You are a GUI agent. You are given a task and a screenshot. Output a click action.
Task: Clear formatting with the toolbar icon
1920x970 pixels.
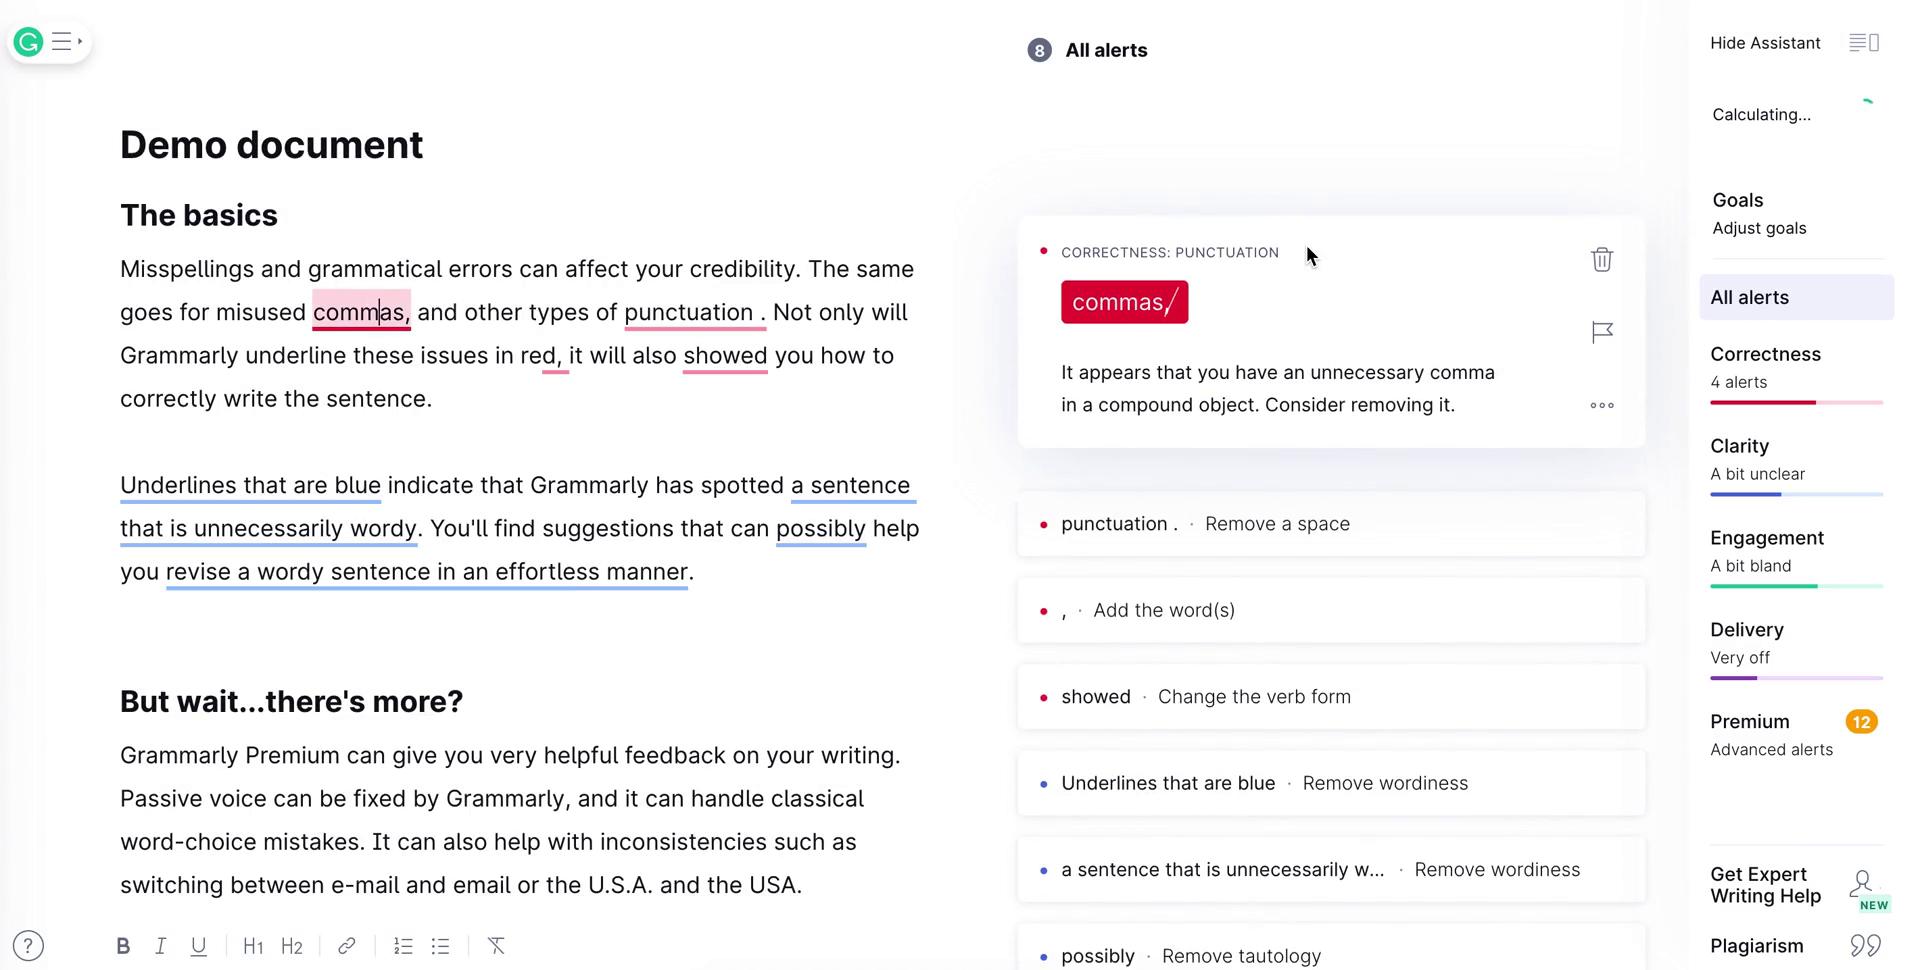(496, 946)
